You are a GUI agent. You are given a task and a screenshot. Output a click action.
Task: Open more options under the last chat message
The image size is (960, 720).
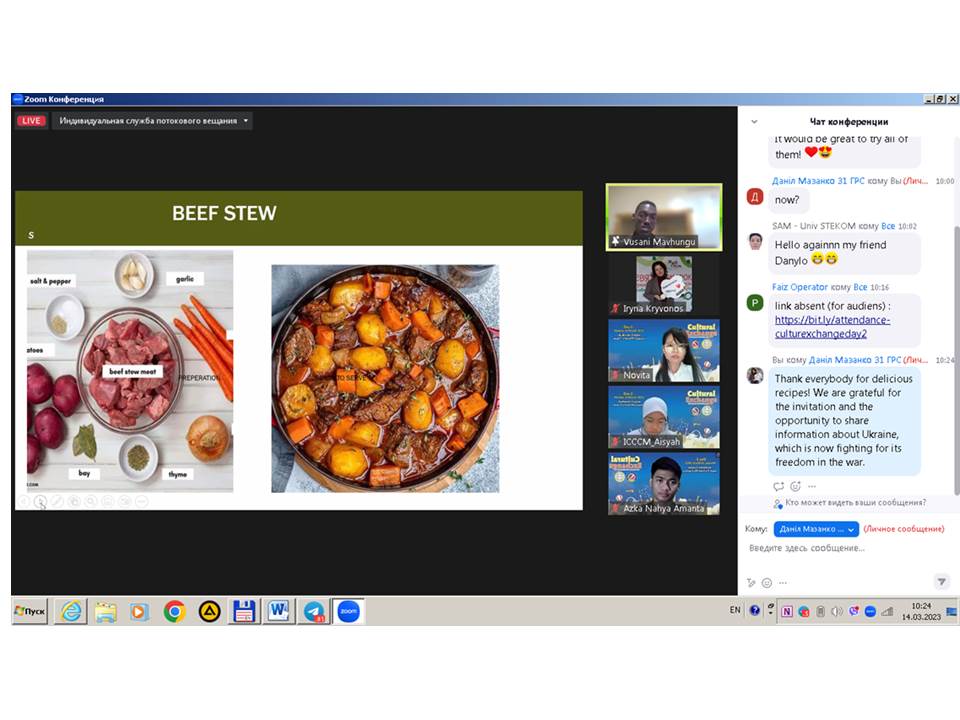click(812, 486)
